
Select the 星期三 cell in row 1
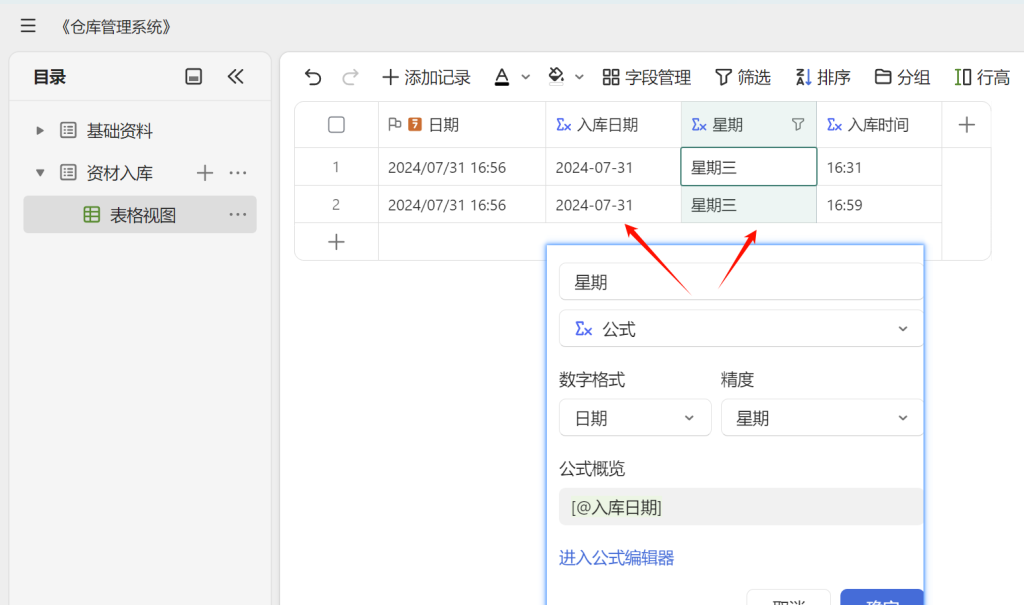pos(748,167)
